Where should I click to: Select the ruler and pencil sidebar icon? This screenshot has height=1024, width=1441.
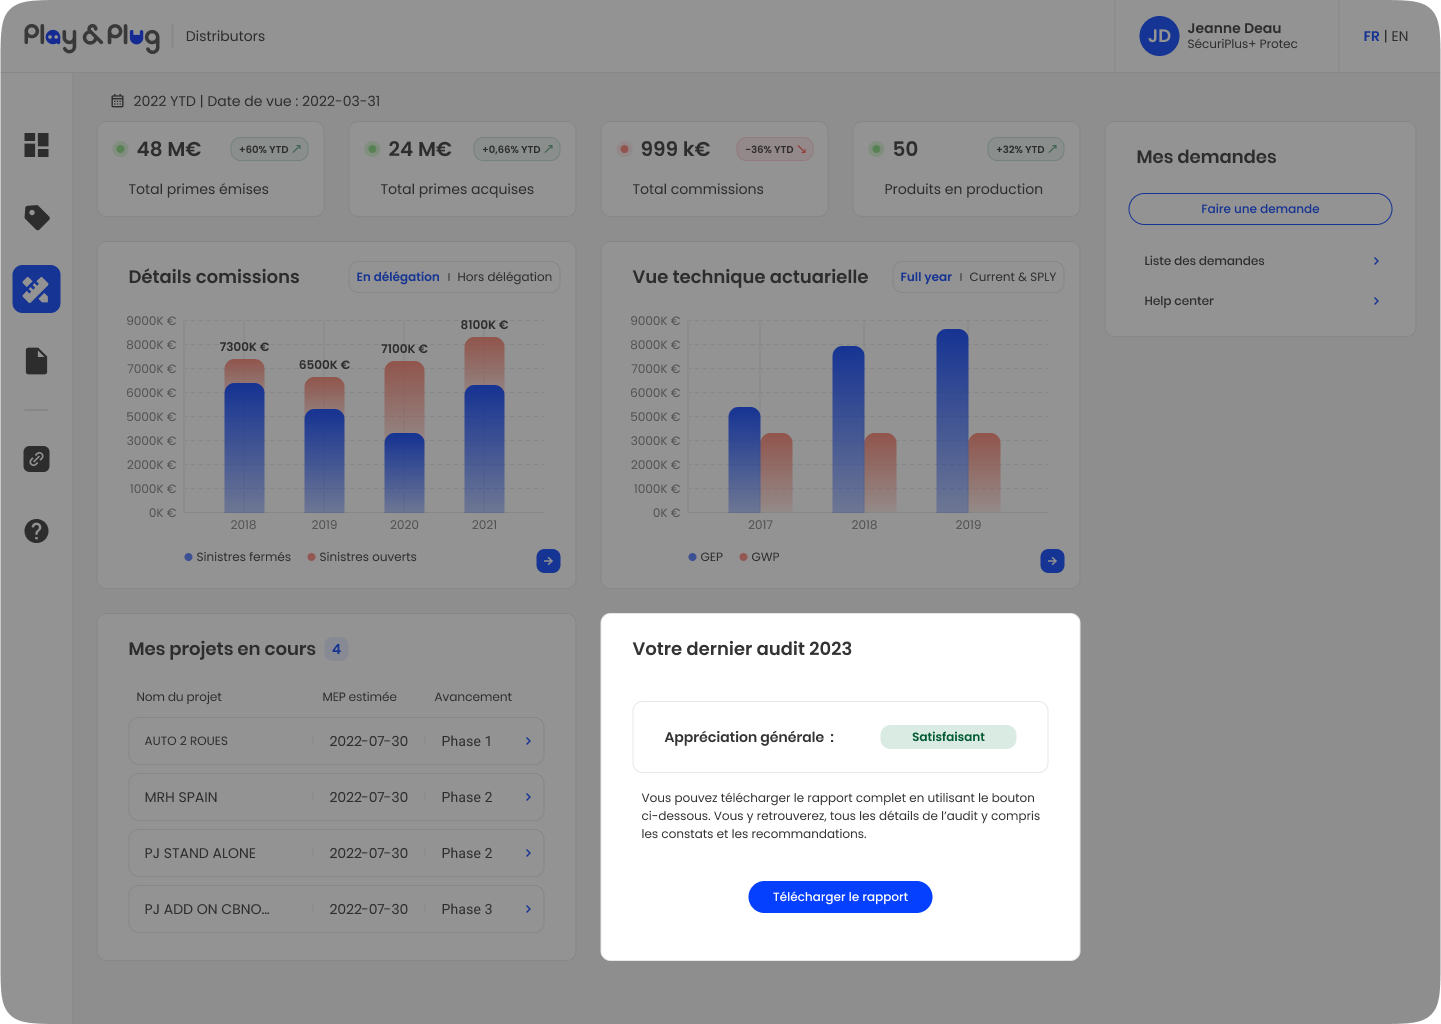tap(36, 289)
